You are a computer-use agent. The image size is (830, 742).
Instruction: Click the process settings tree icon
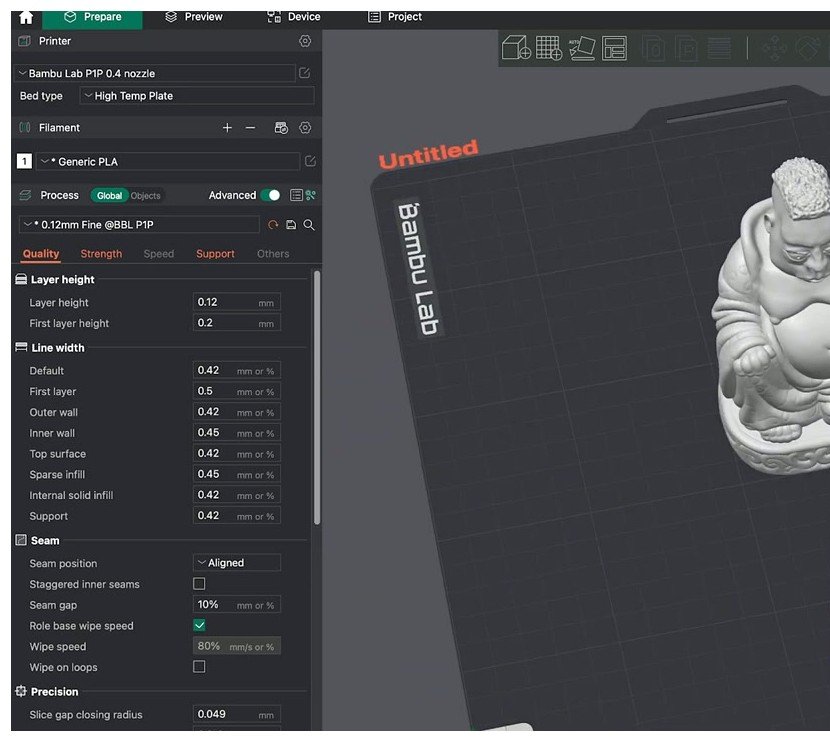coord(310,195)
